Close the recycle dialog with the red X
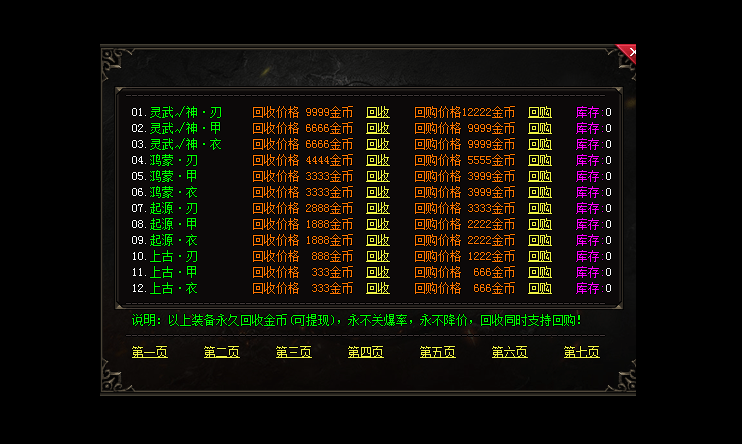The height and width of the screenshot is (444, 742). (x=631, y=52)
